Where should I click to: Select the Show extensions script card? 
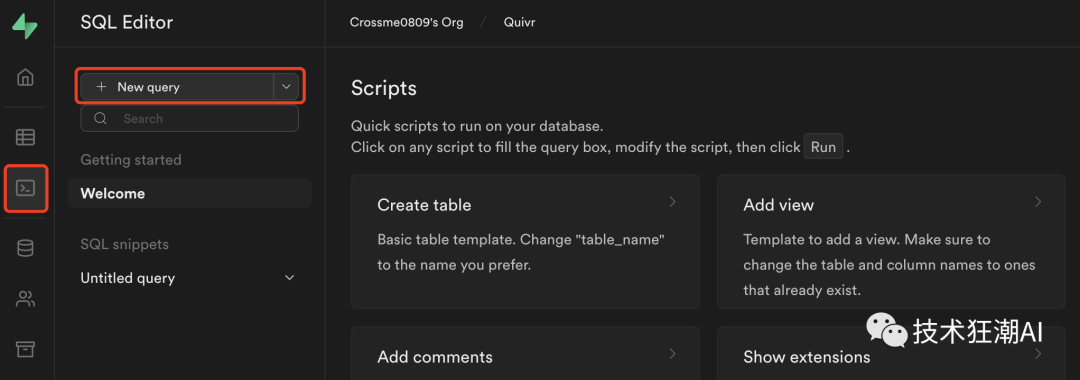coord(891,353)
